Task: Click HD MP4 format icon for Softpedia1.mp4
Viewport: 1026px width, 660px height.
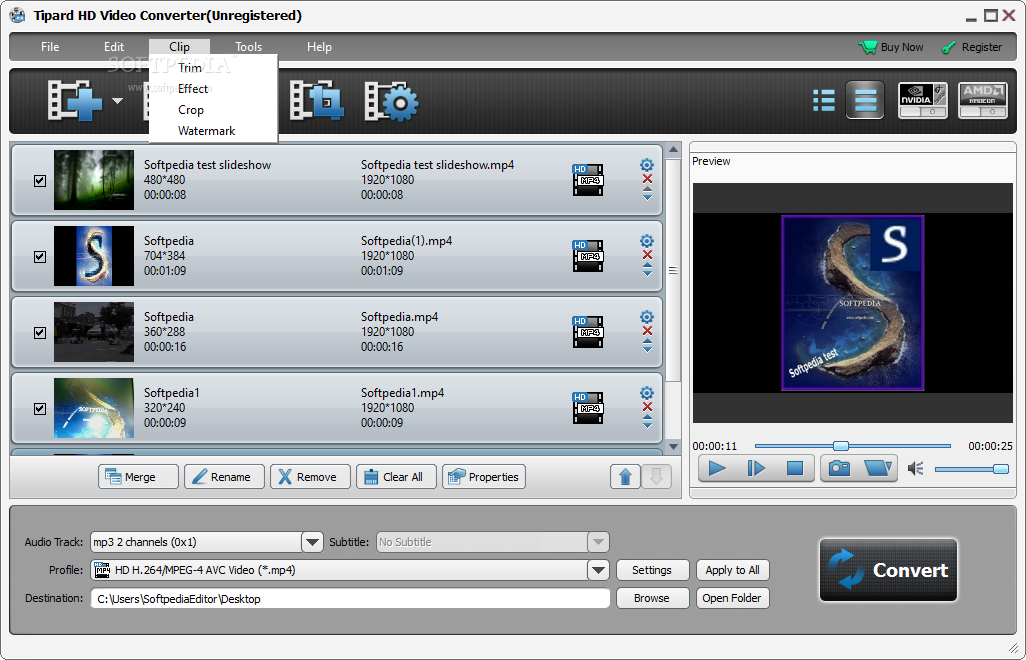Action: 588,408
